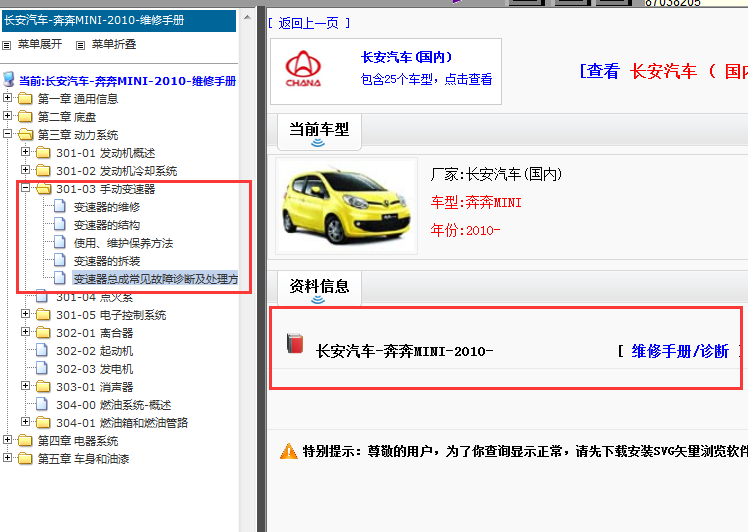Open the 维修手册/诊断 link

[680, 351]
